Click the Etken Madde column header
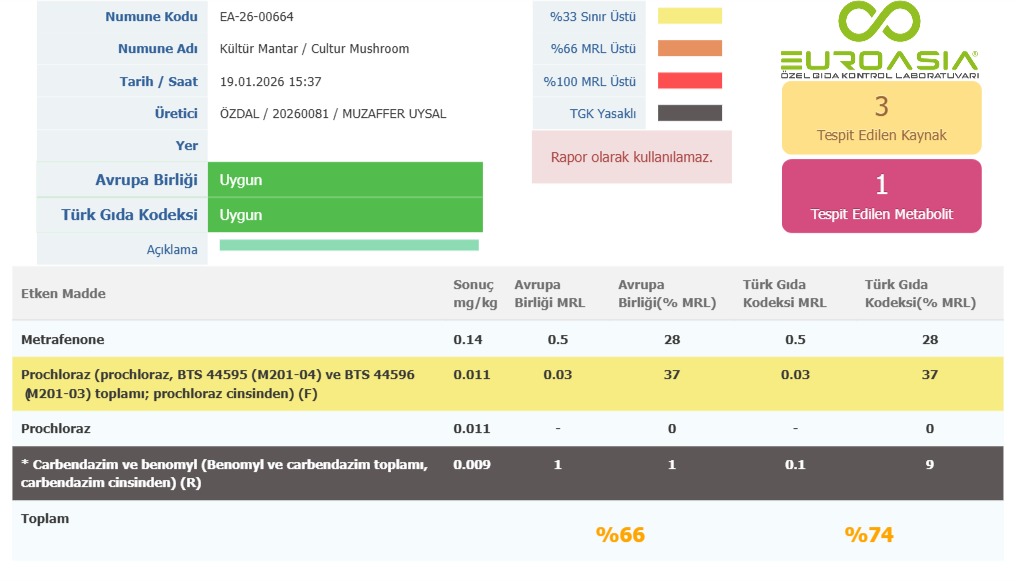Image resolution: width=1016 pixels, height=581 pixels. pos(64,294)
